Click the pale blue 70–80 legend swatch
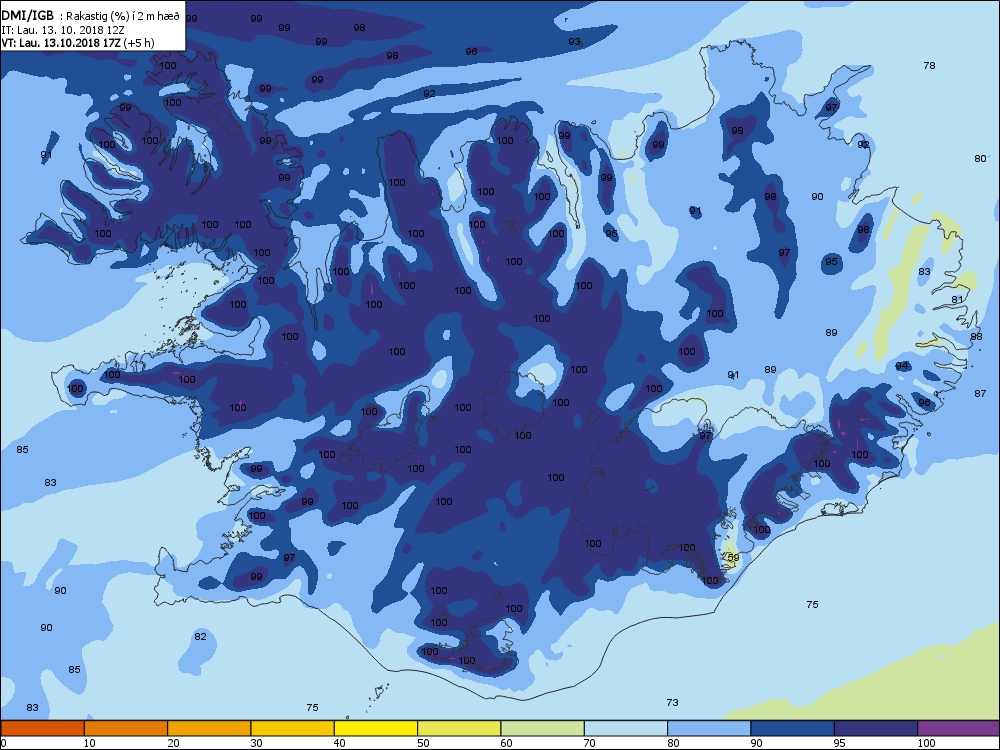1000x750 pixels. (626, 728)
